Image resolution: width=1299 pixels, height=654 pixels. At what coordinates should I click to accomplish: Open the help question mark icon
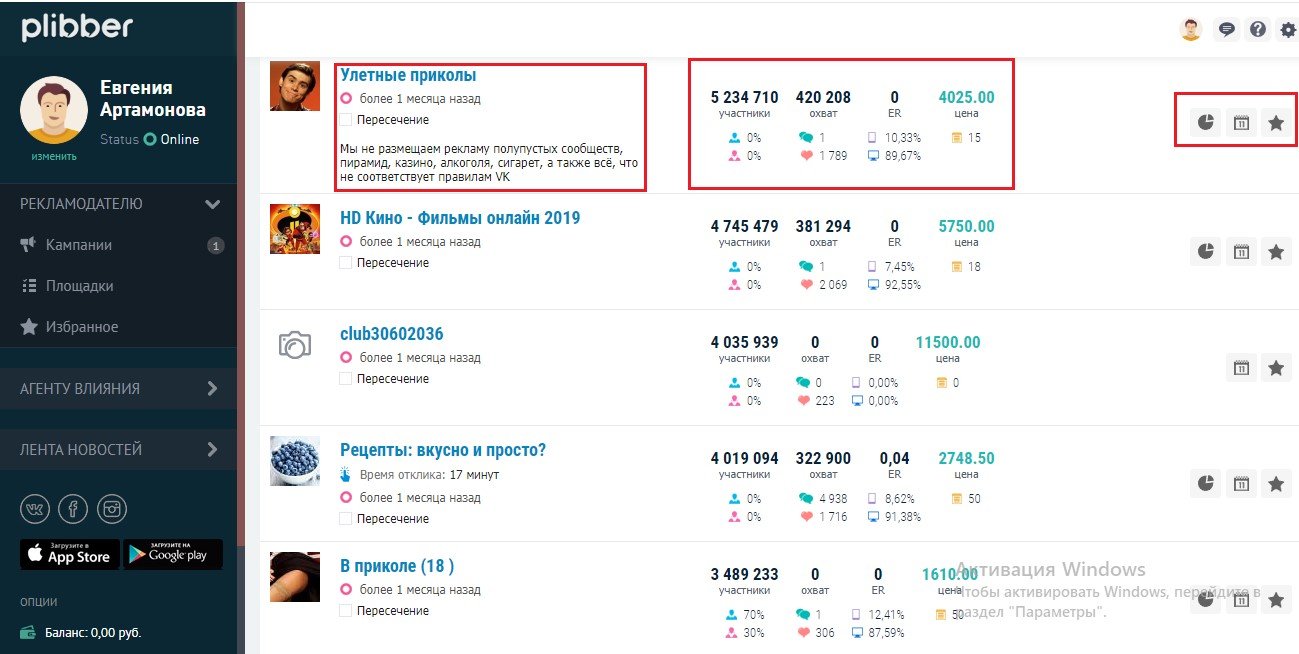pos(1258,29)
